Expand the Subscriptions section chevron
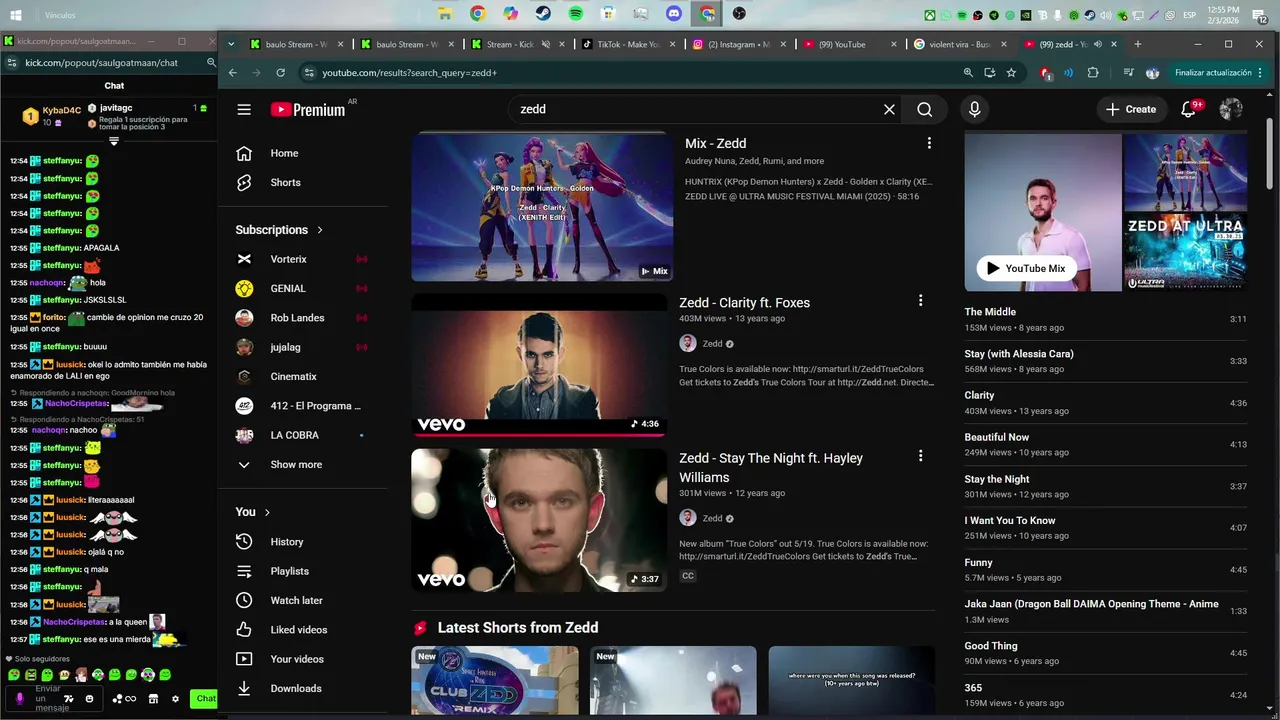Viewport: 1280px width, 720px height. (x=320, y=230)
